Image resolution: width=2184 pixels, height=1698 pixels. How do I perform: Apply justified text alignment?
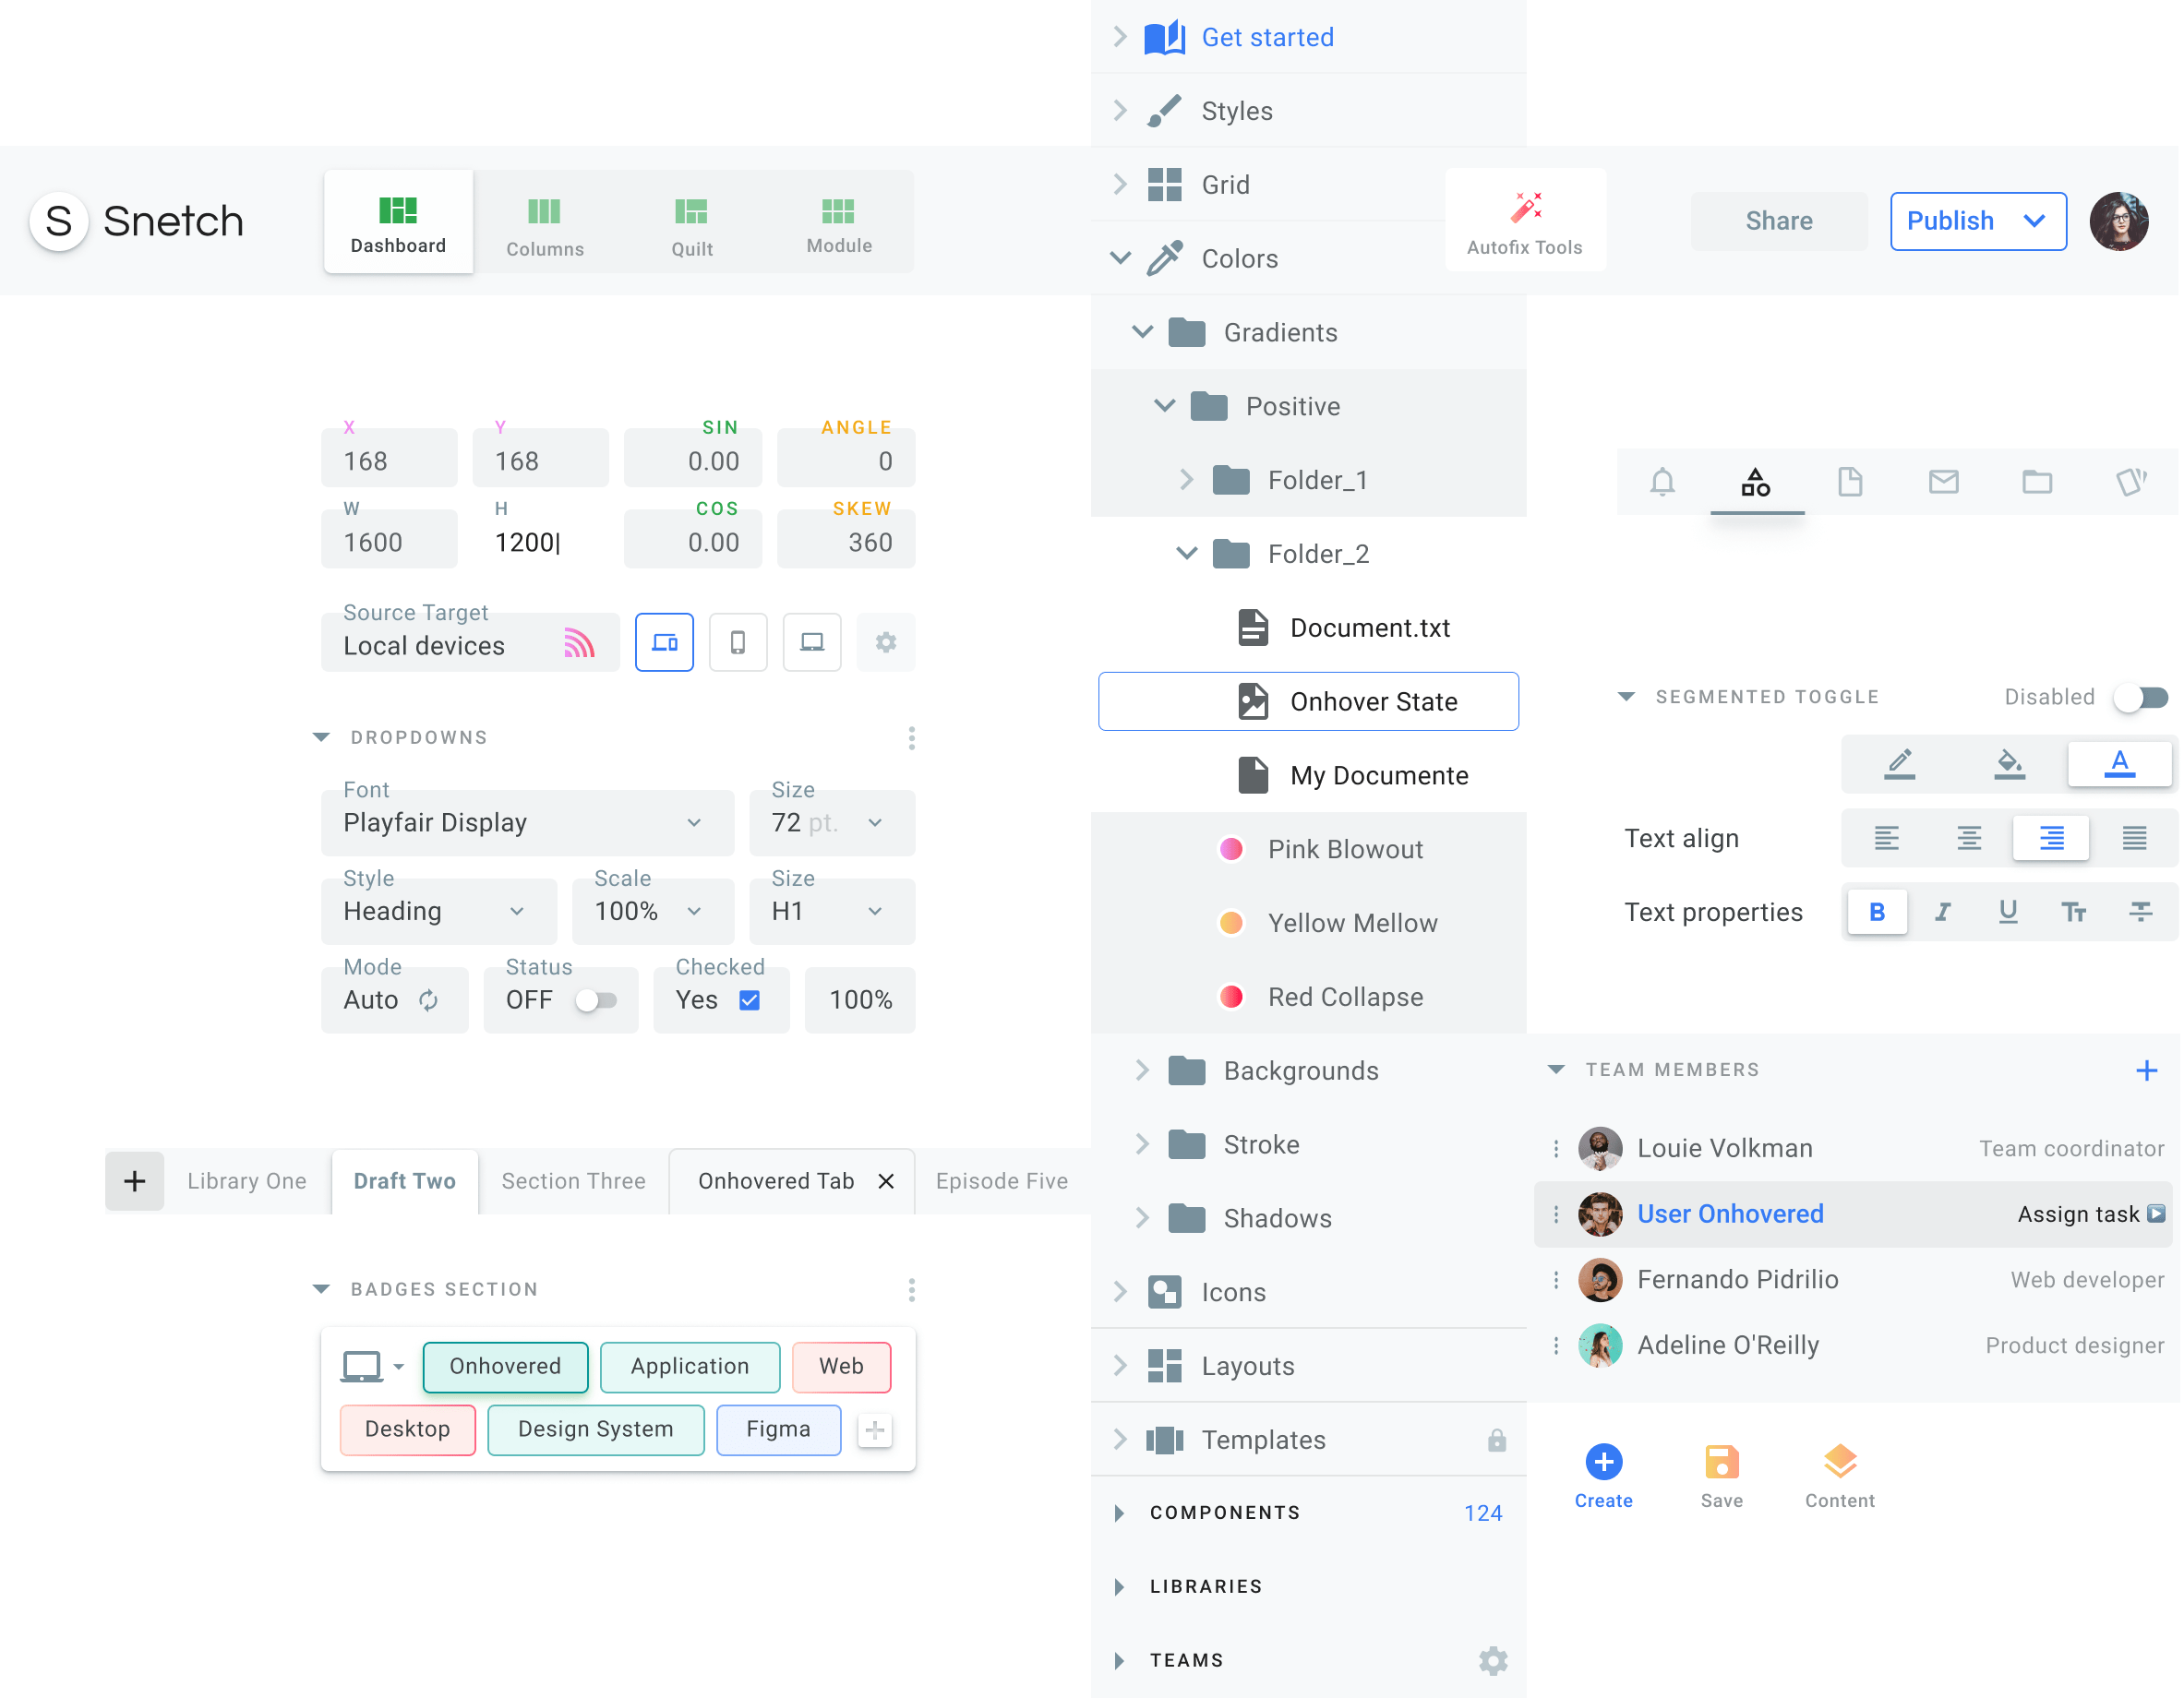pos(2136,838)
